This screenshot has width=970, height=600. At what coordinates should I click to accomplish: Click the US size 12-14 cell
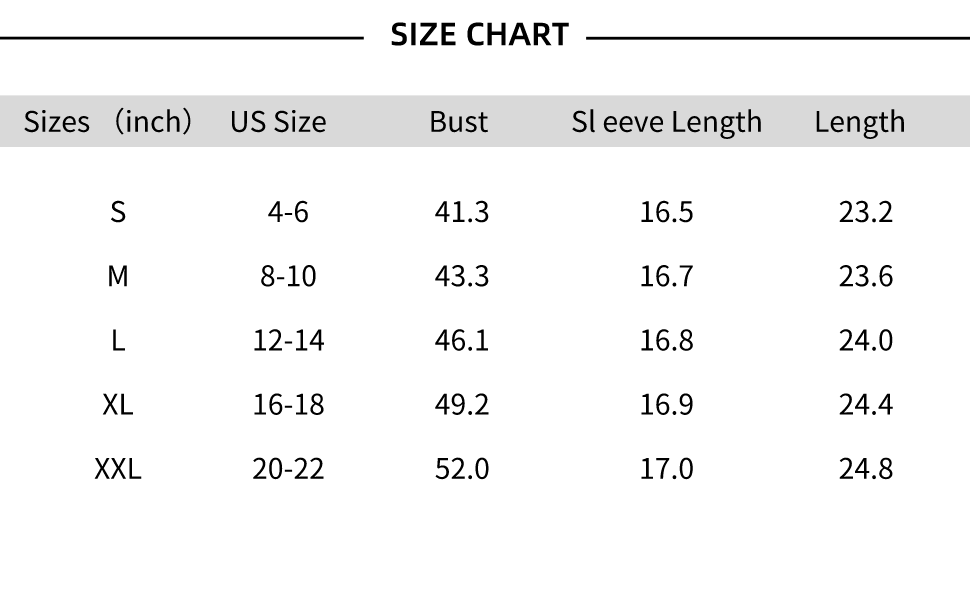tap(288, 340)
